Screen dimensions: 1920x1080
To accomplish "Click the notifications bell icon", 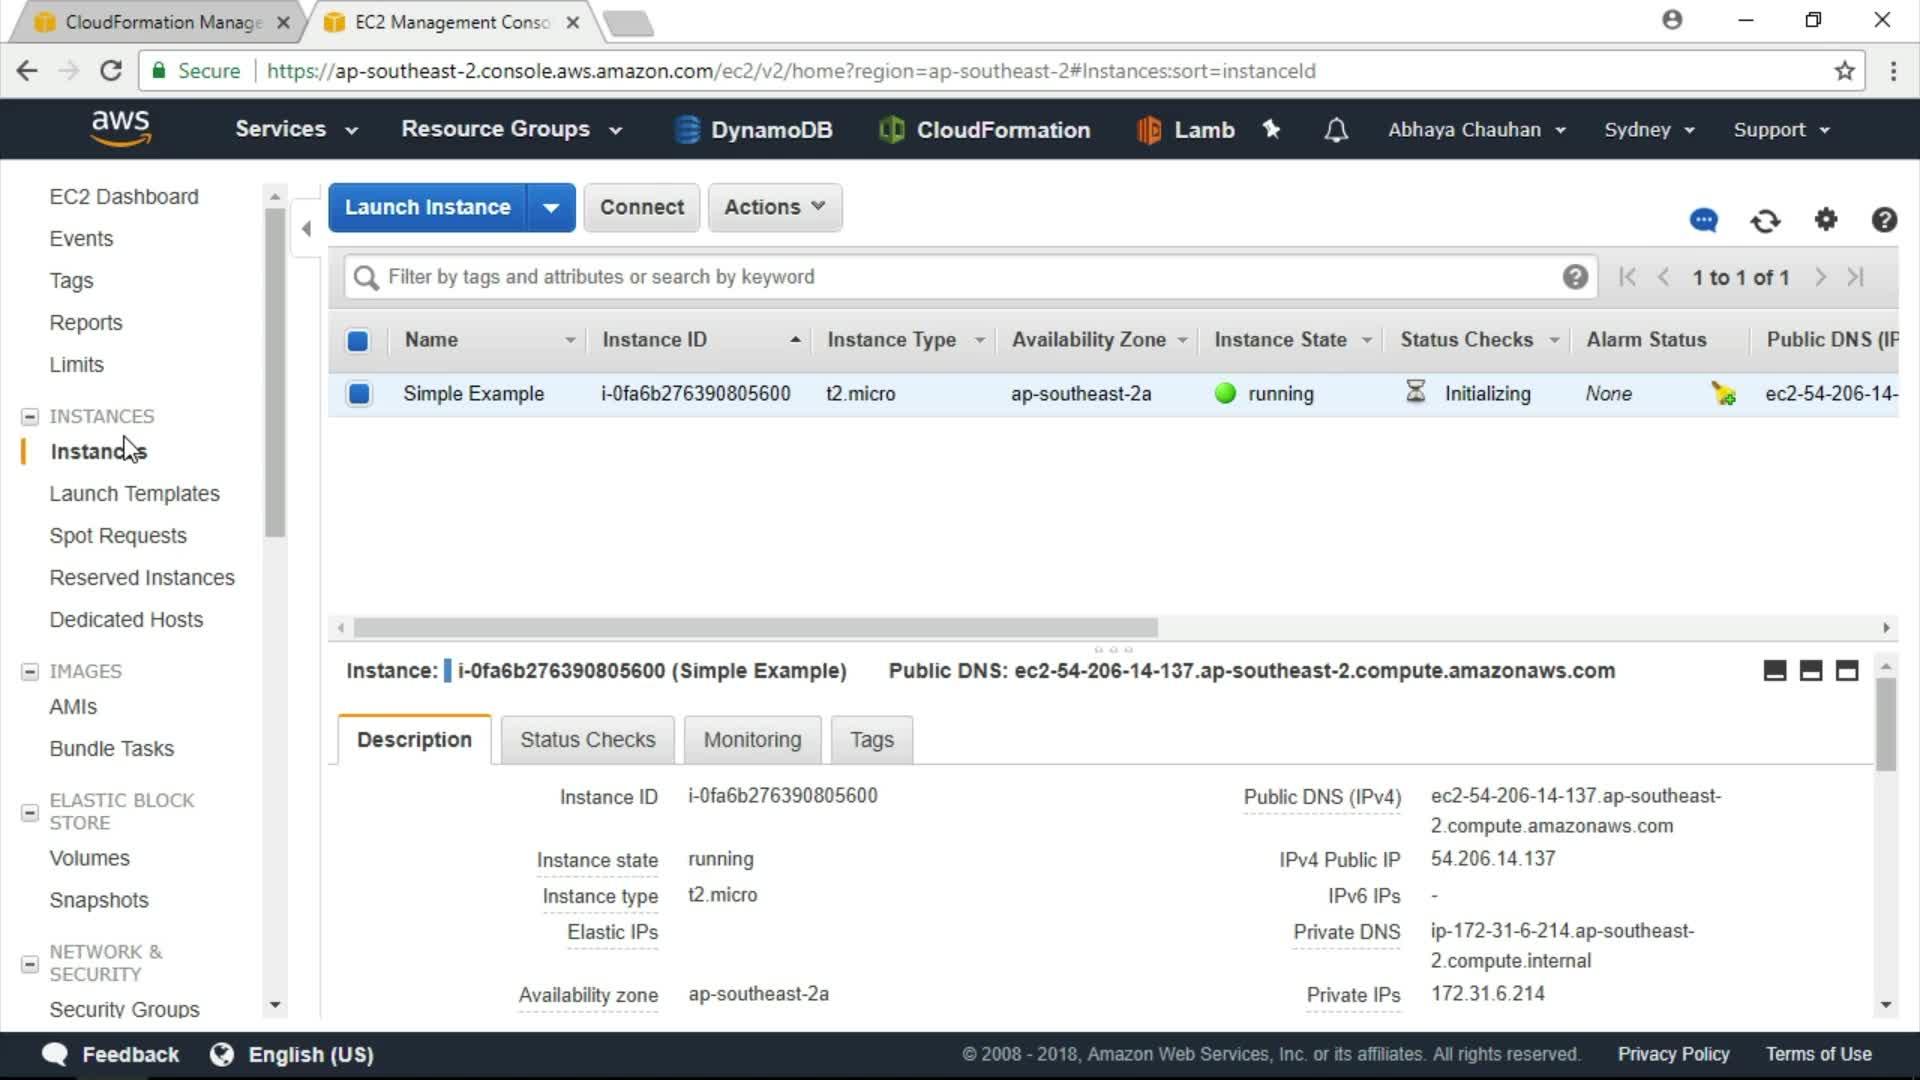I will pyautogui.click(x=1336, y=130).
